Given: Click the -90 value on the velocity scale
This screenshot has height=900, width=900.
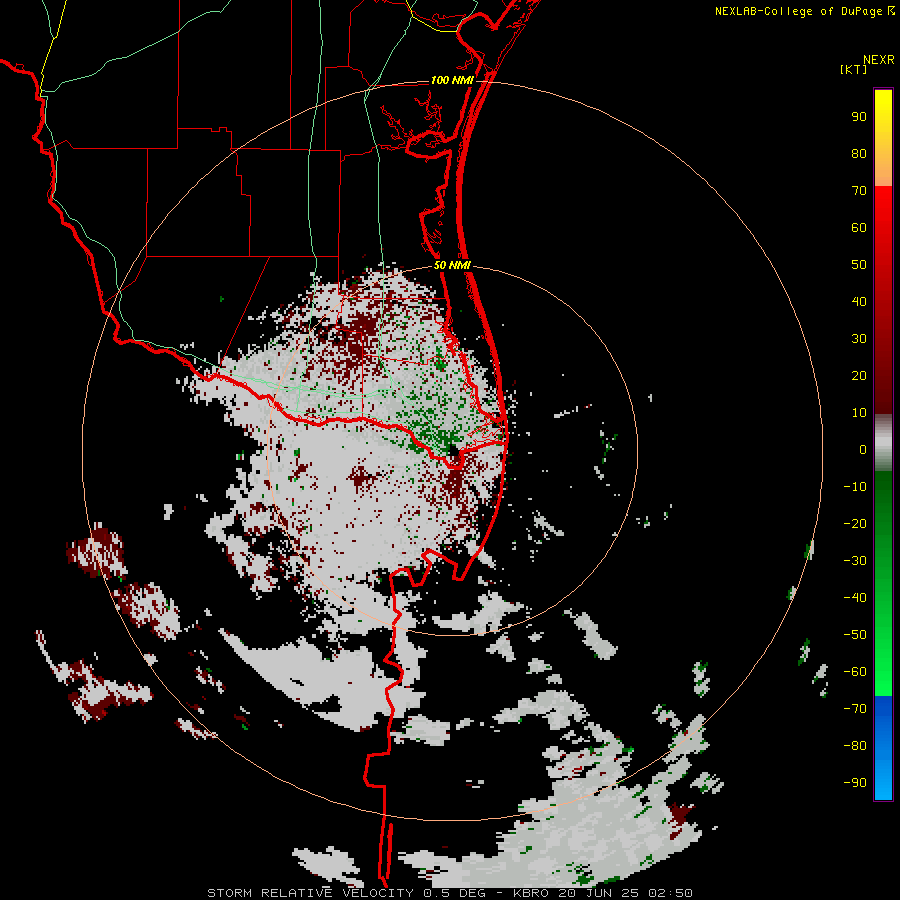Looking at the screenshot, I should [x=855, y=783].
